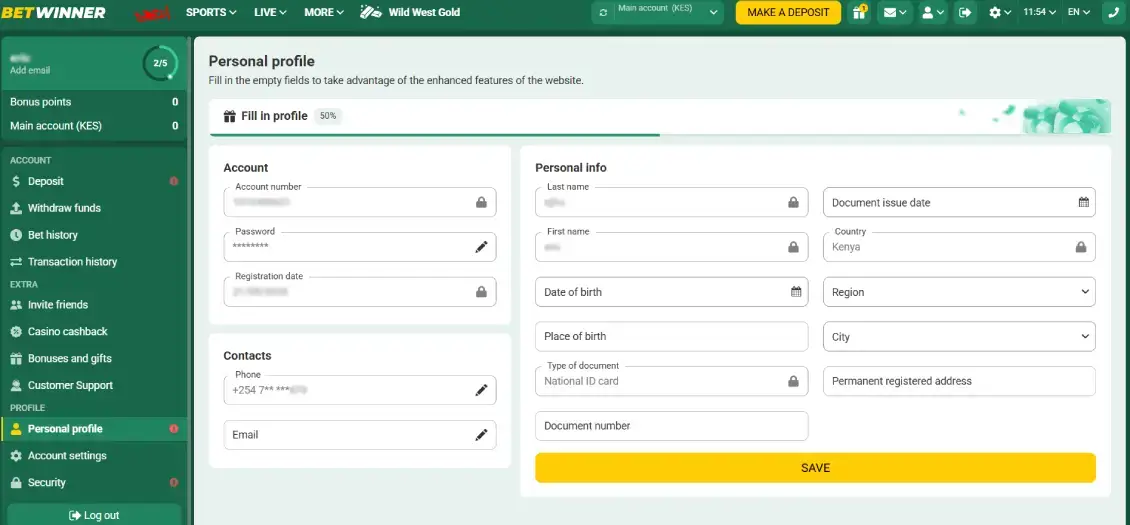
Task: Click the lock icon in First name field
Action: coord(793,247)
